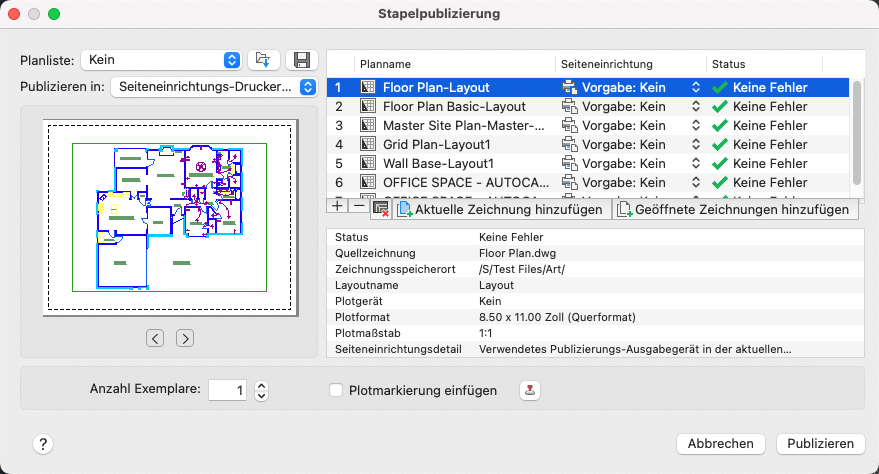Open page setup dropdown for Floor Plan Basic-Layout
This screenshot has height=474, width=879.
pos(696,106)
